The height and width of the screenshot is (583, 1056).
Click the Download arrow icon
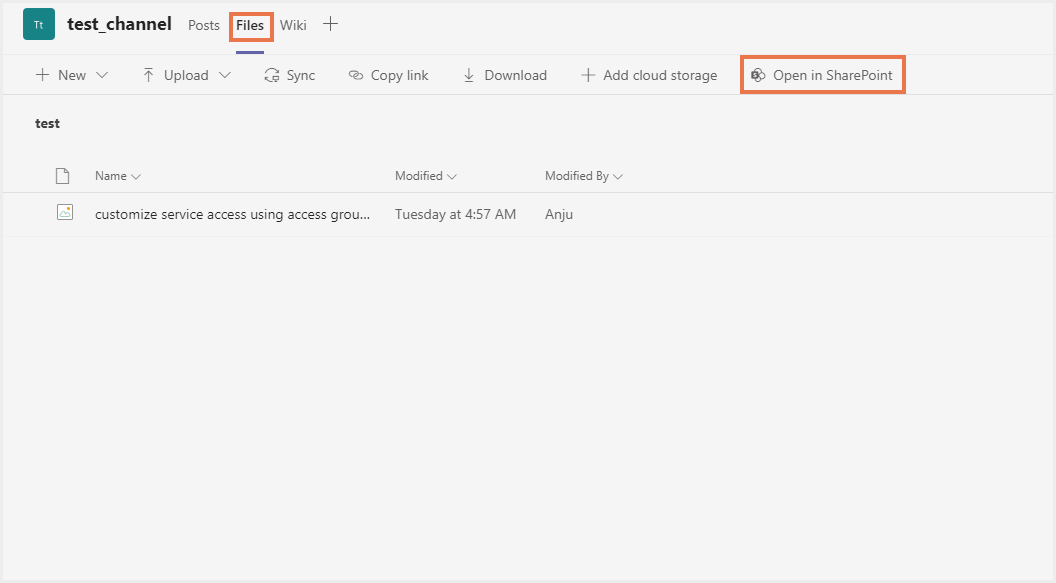pos(469,75)
